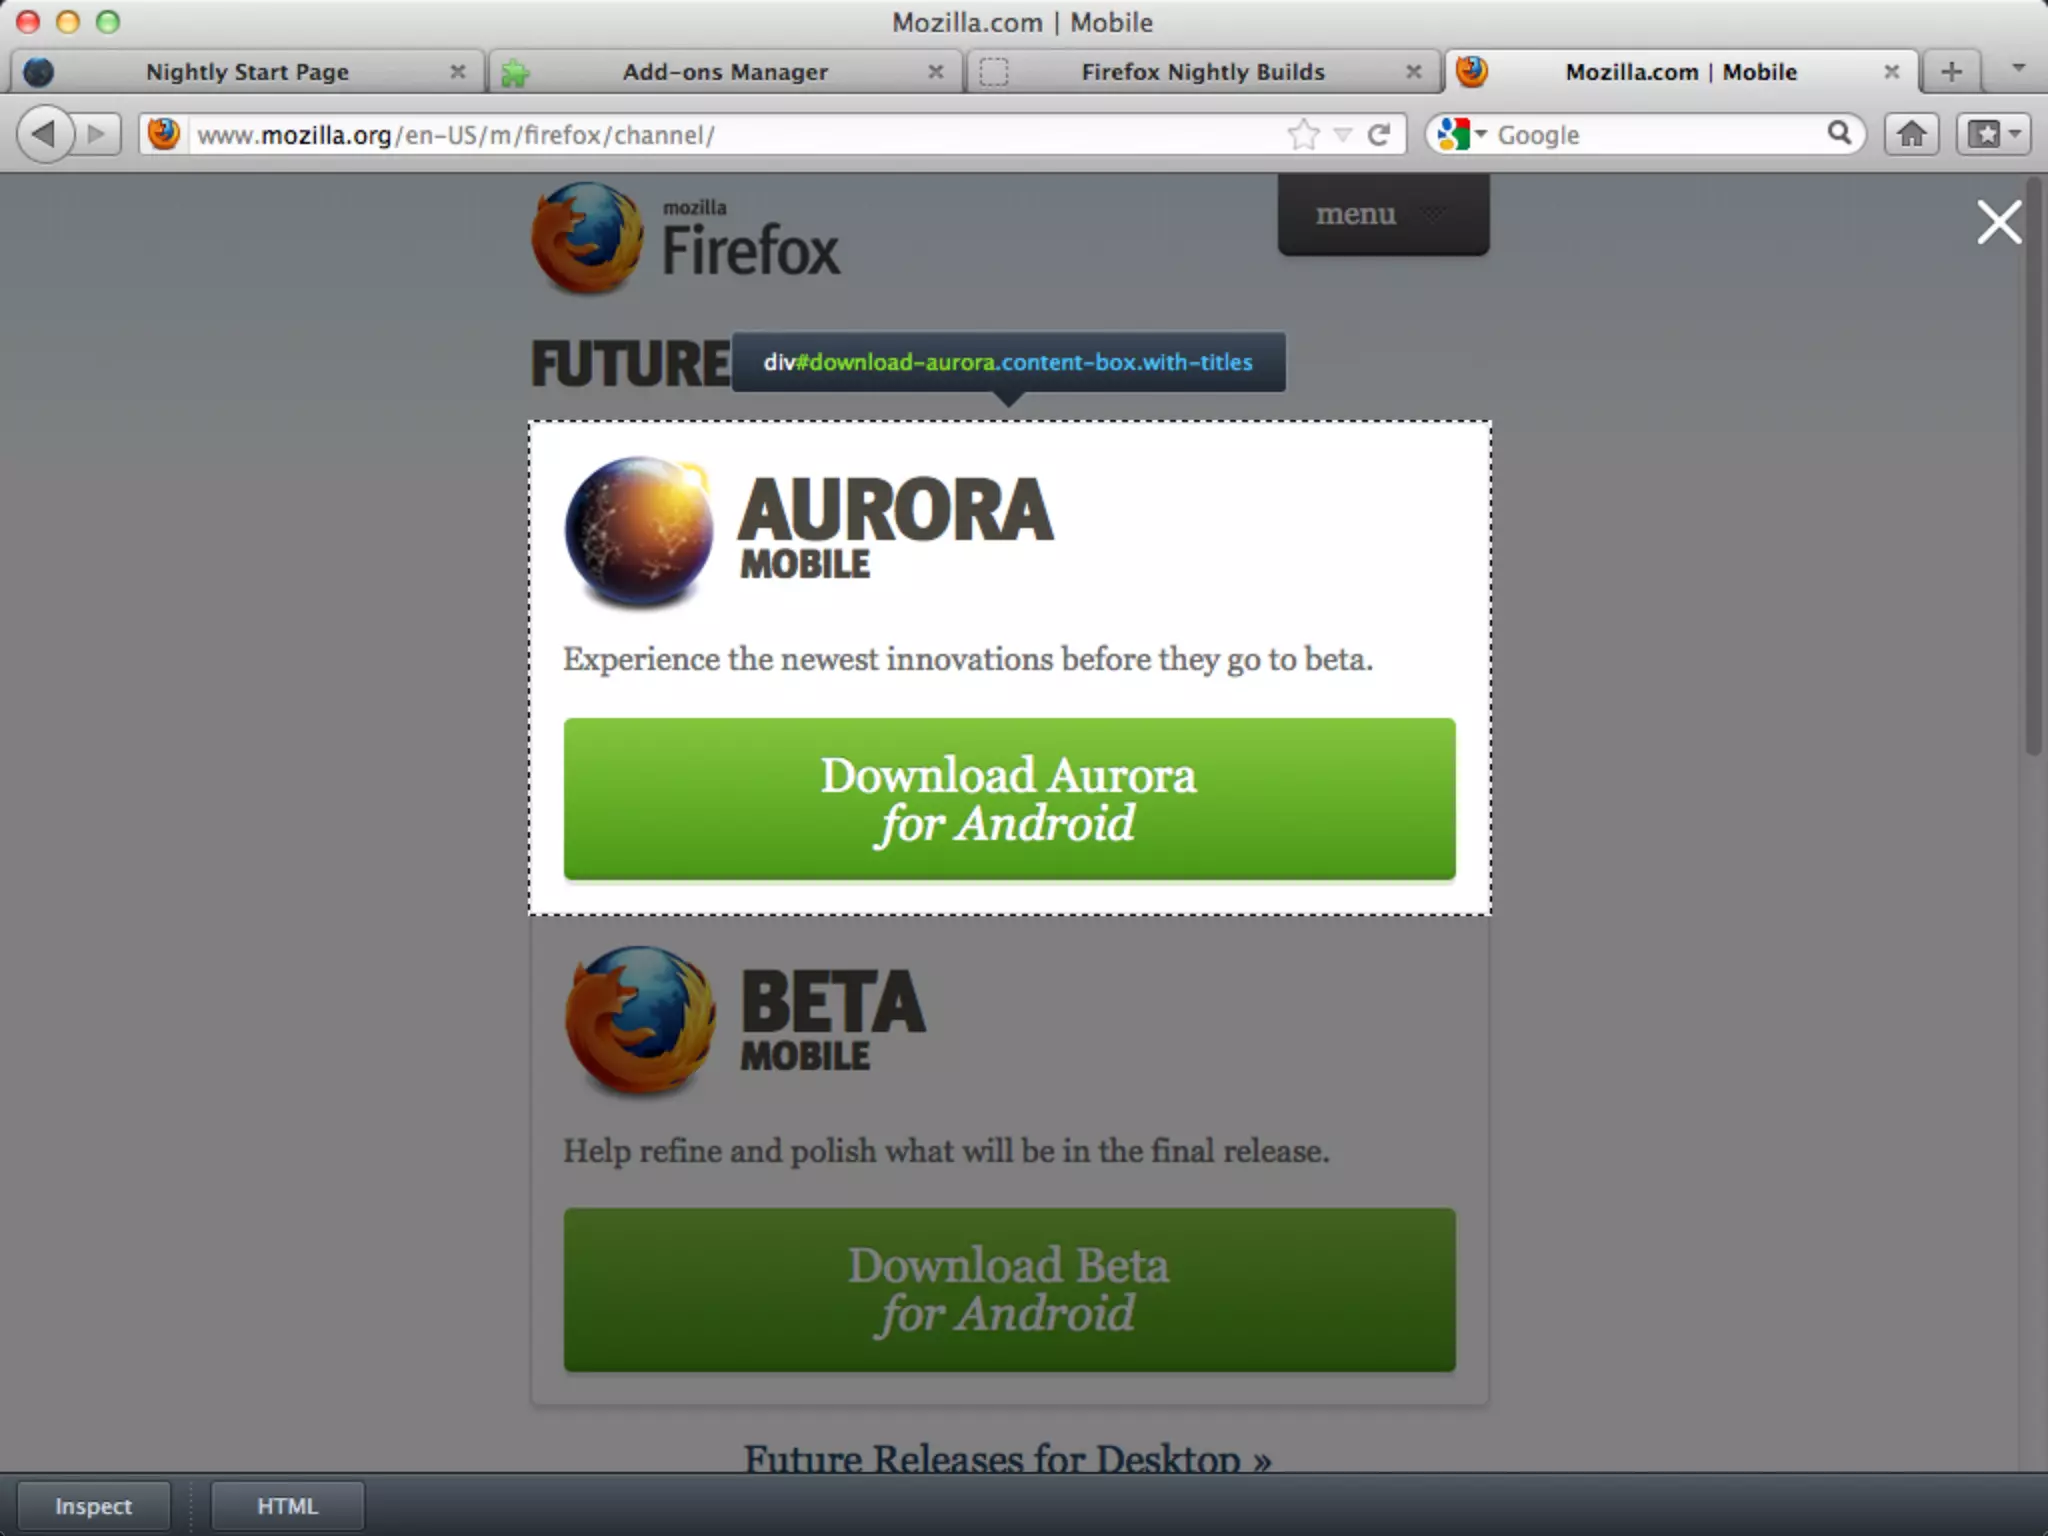
Task: Click the site identity Firefox icon
Action: pos(164,134)
